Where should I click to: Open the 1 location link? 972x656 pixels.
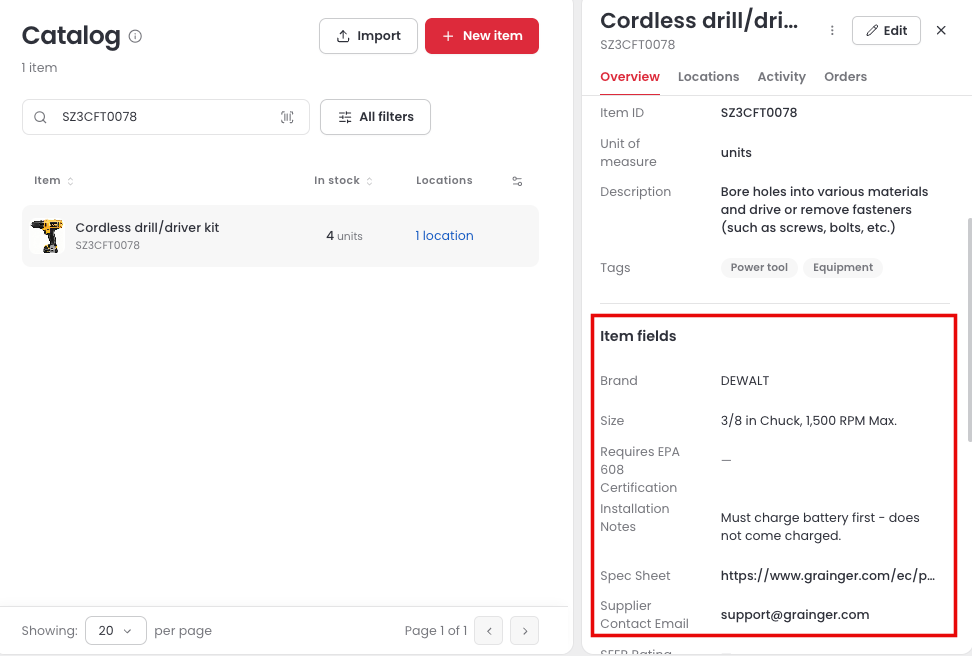click(444, 236)
